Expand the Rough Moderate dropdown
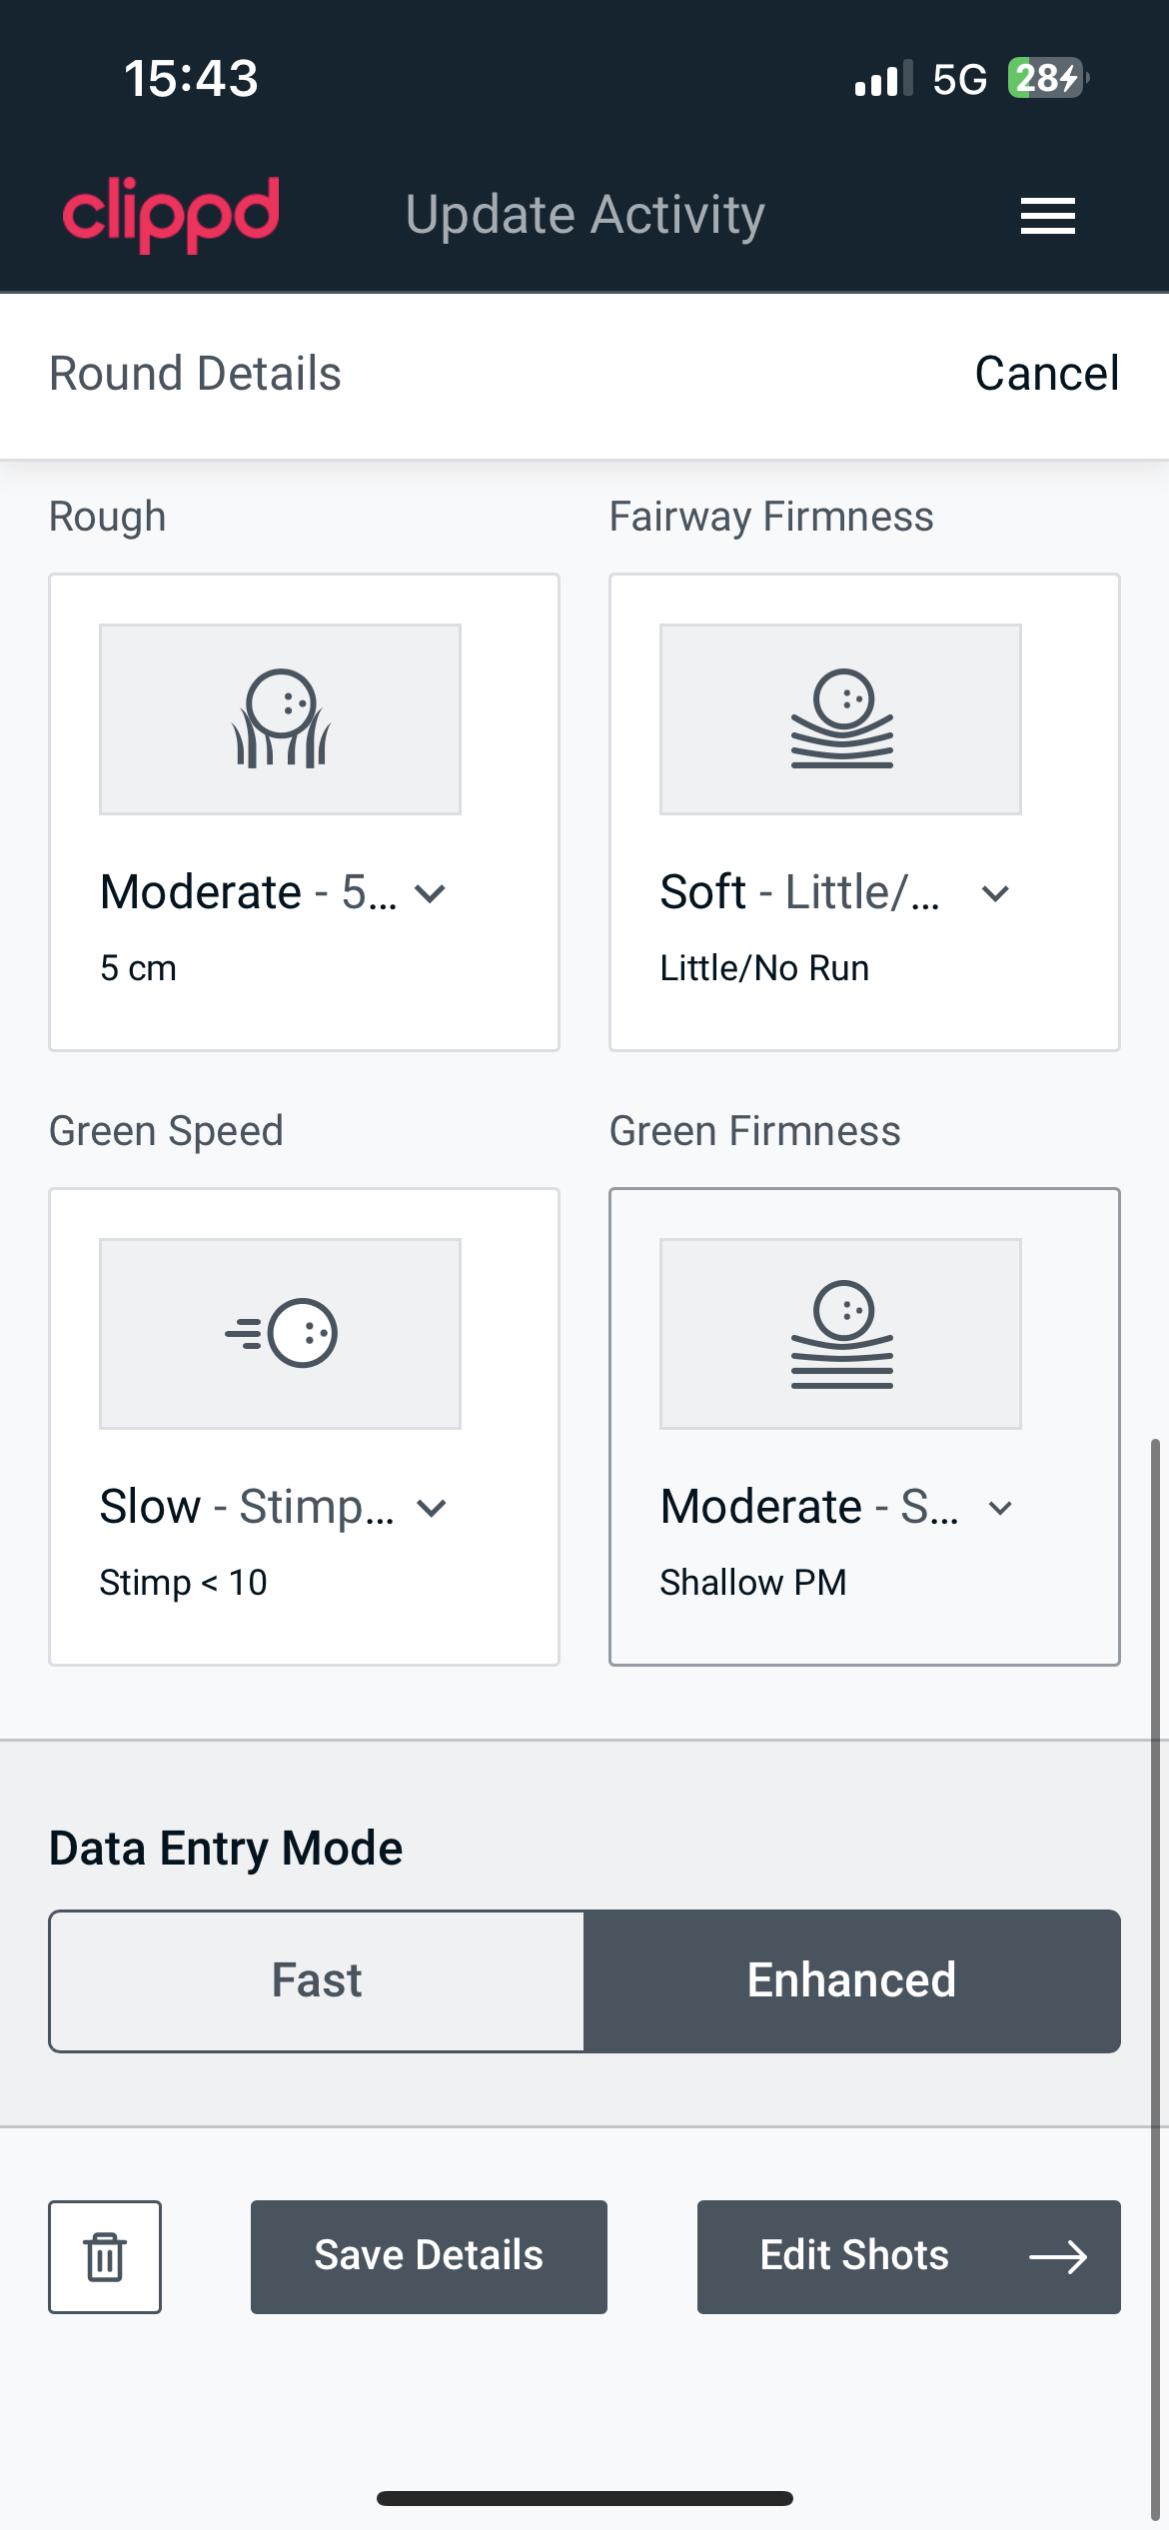This screenshot has height=2530, width=1169. (x=430, y=893)
